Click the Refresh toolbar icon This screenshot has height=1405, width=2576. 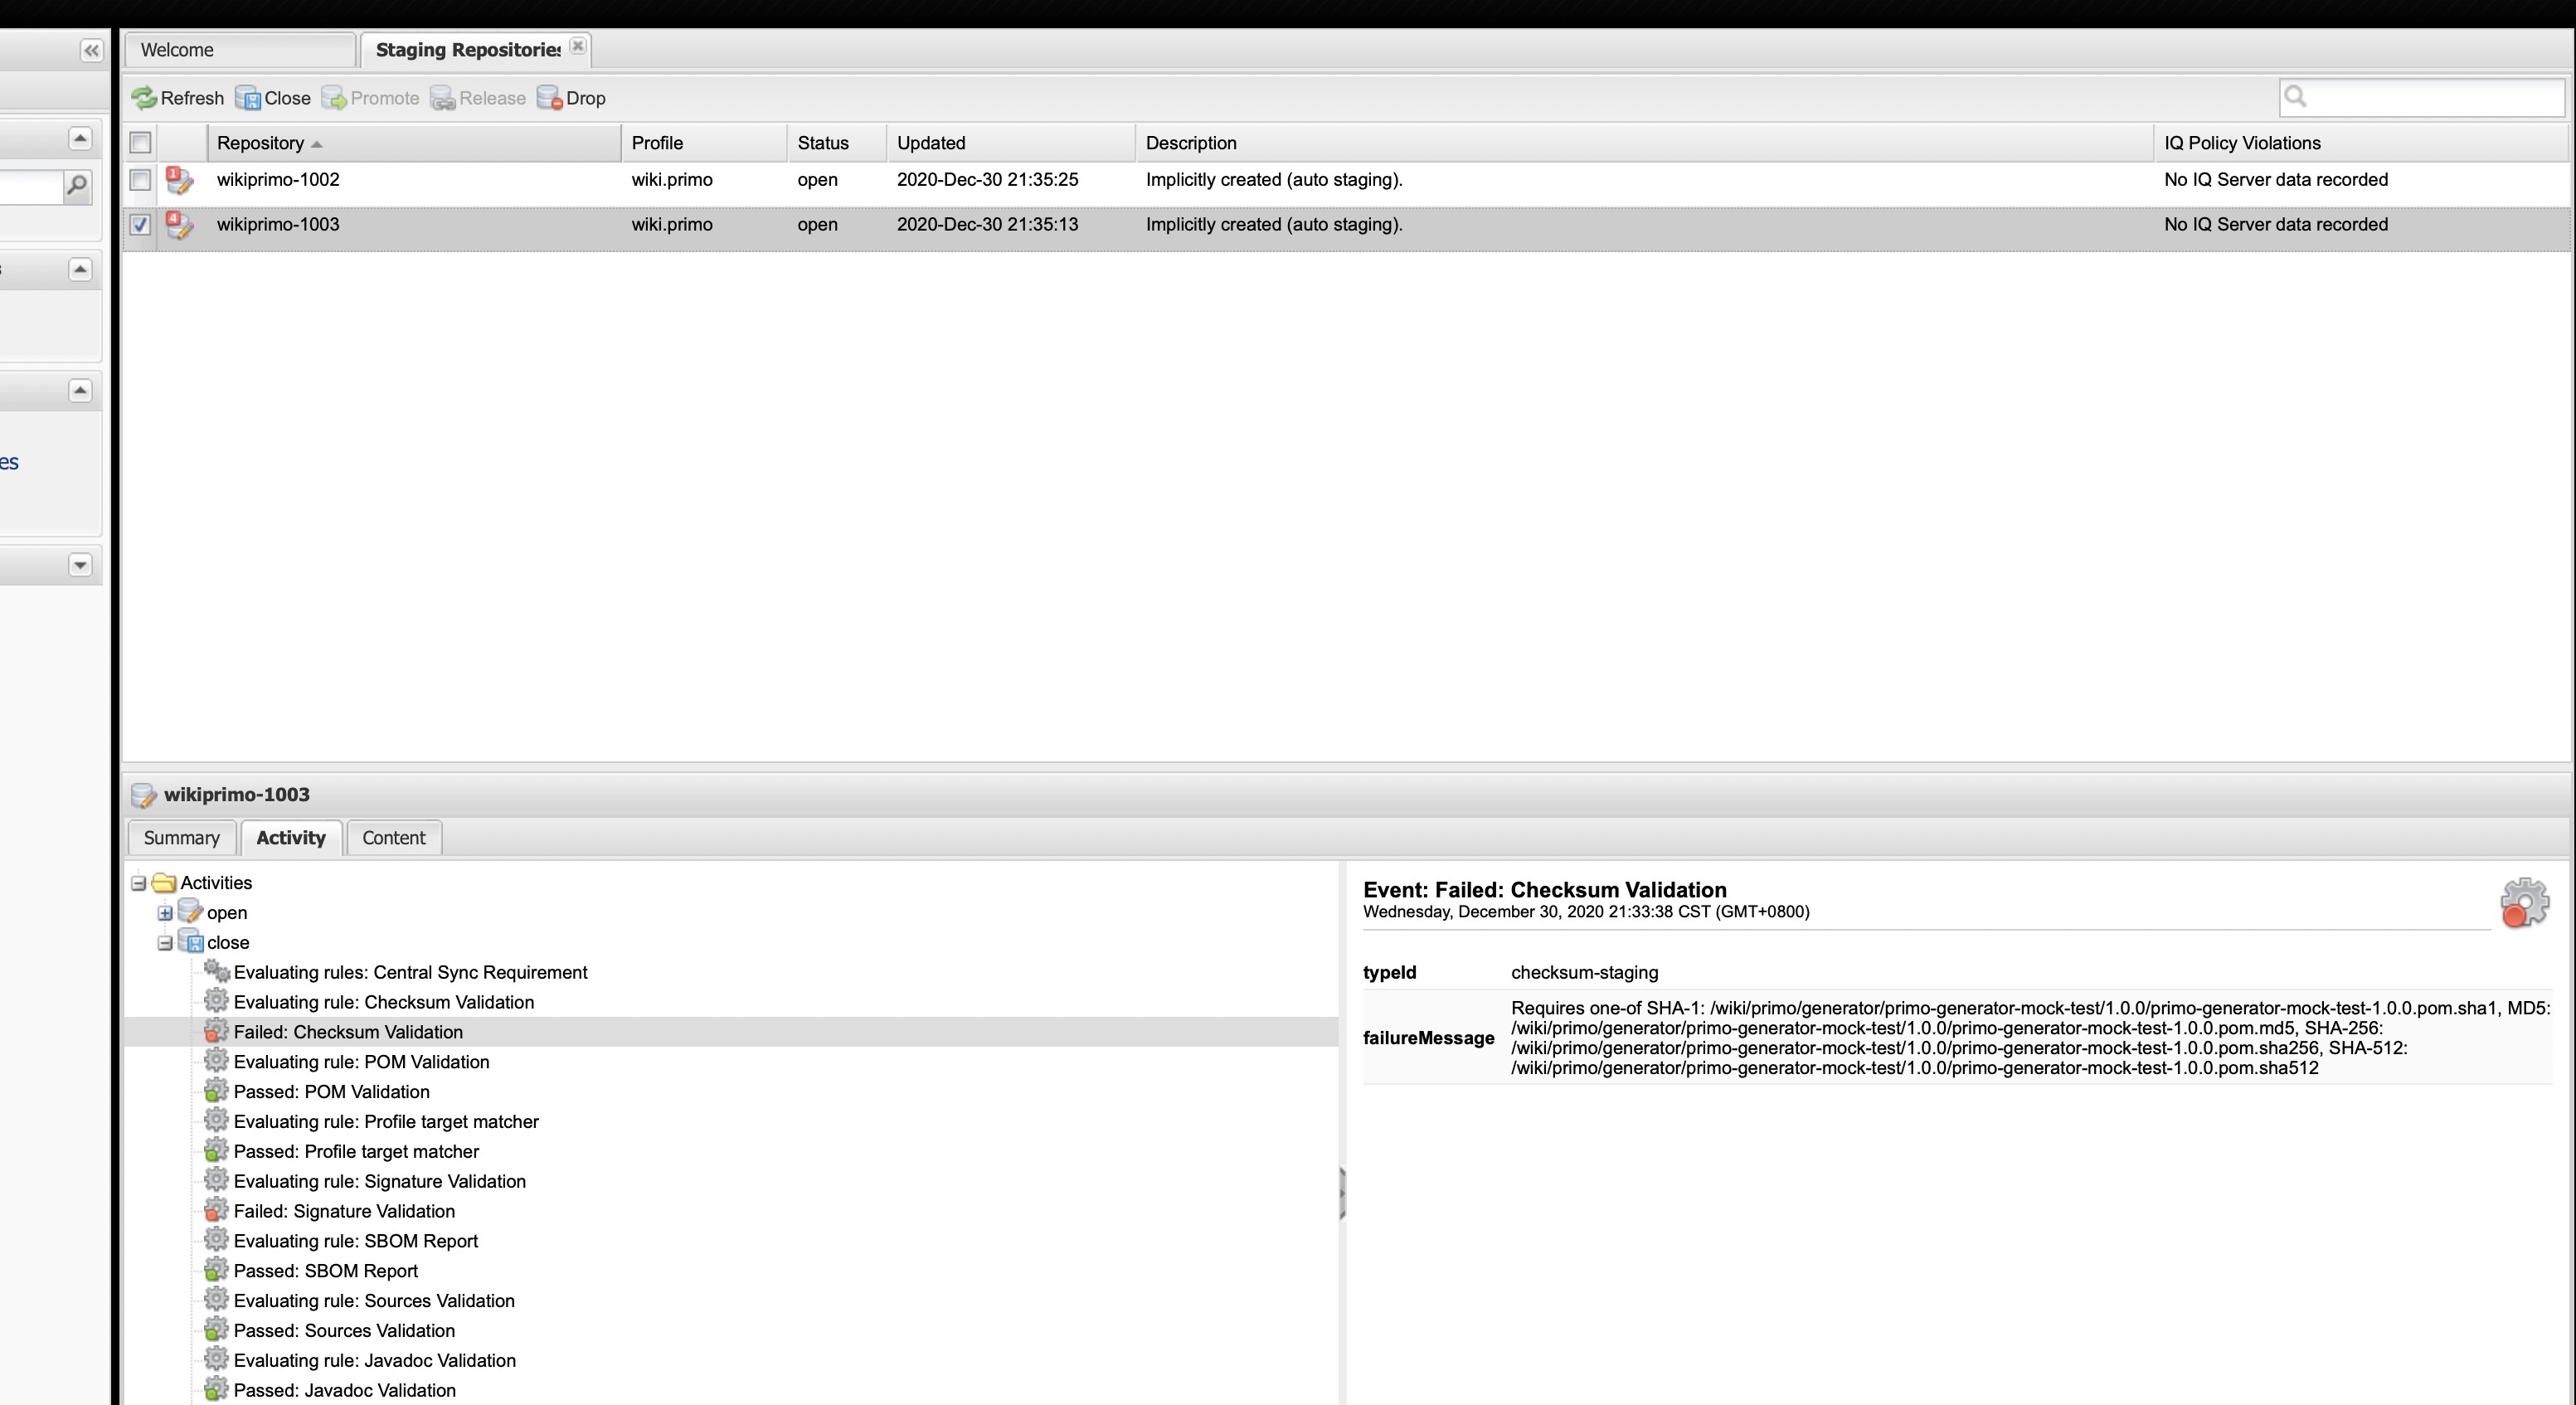click(x=145, y=98)
